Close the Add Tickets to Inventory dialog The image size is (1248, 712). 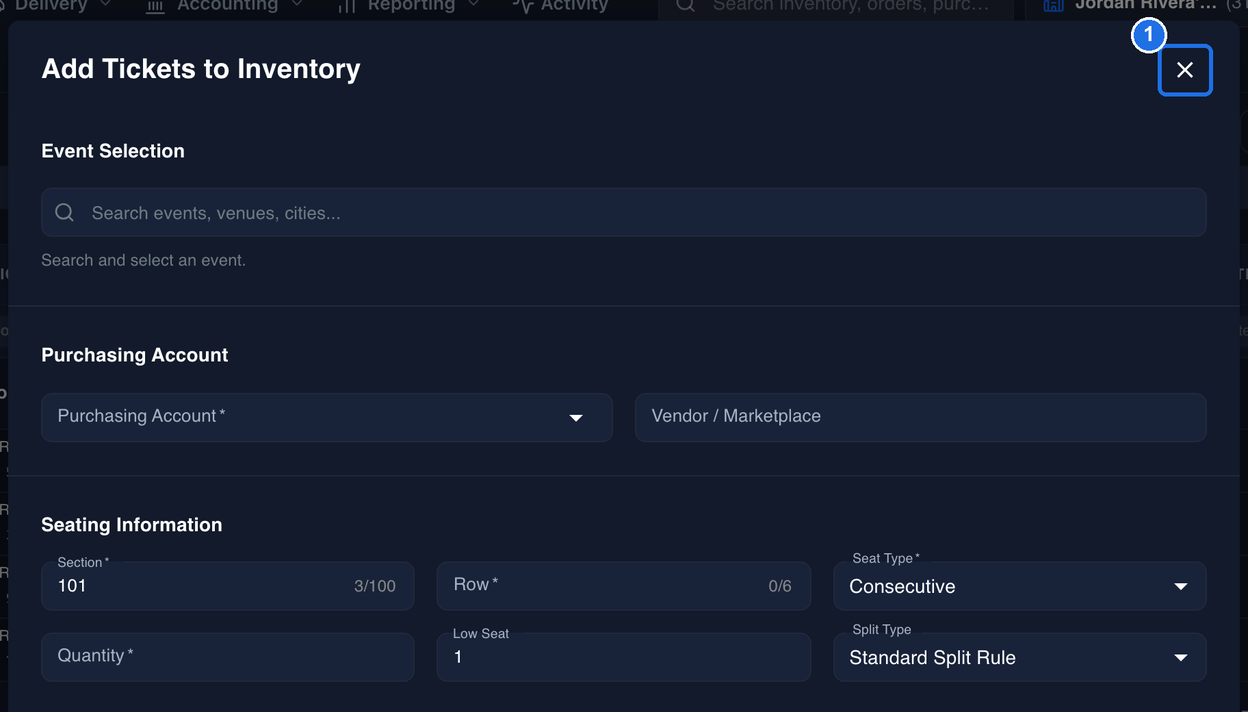coord(1185,70)
